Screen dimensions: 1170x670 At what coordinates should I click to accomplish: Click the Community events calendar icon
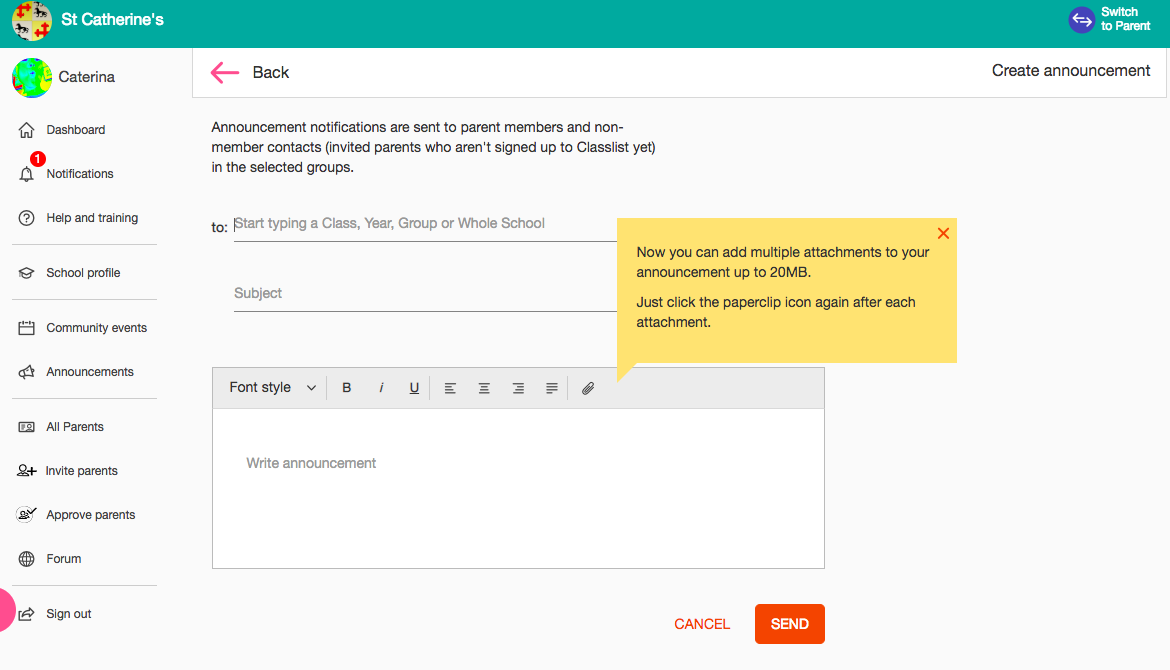coord(26,328)
